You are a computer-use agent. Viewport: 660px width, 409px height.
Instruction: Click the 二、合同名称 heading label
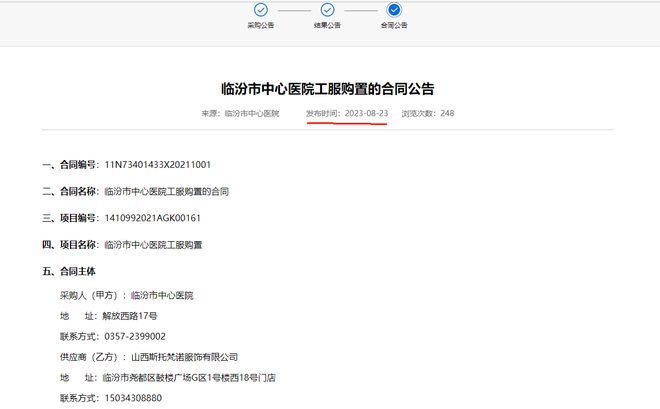[70, 191]
